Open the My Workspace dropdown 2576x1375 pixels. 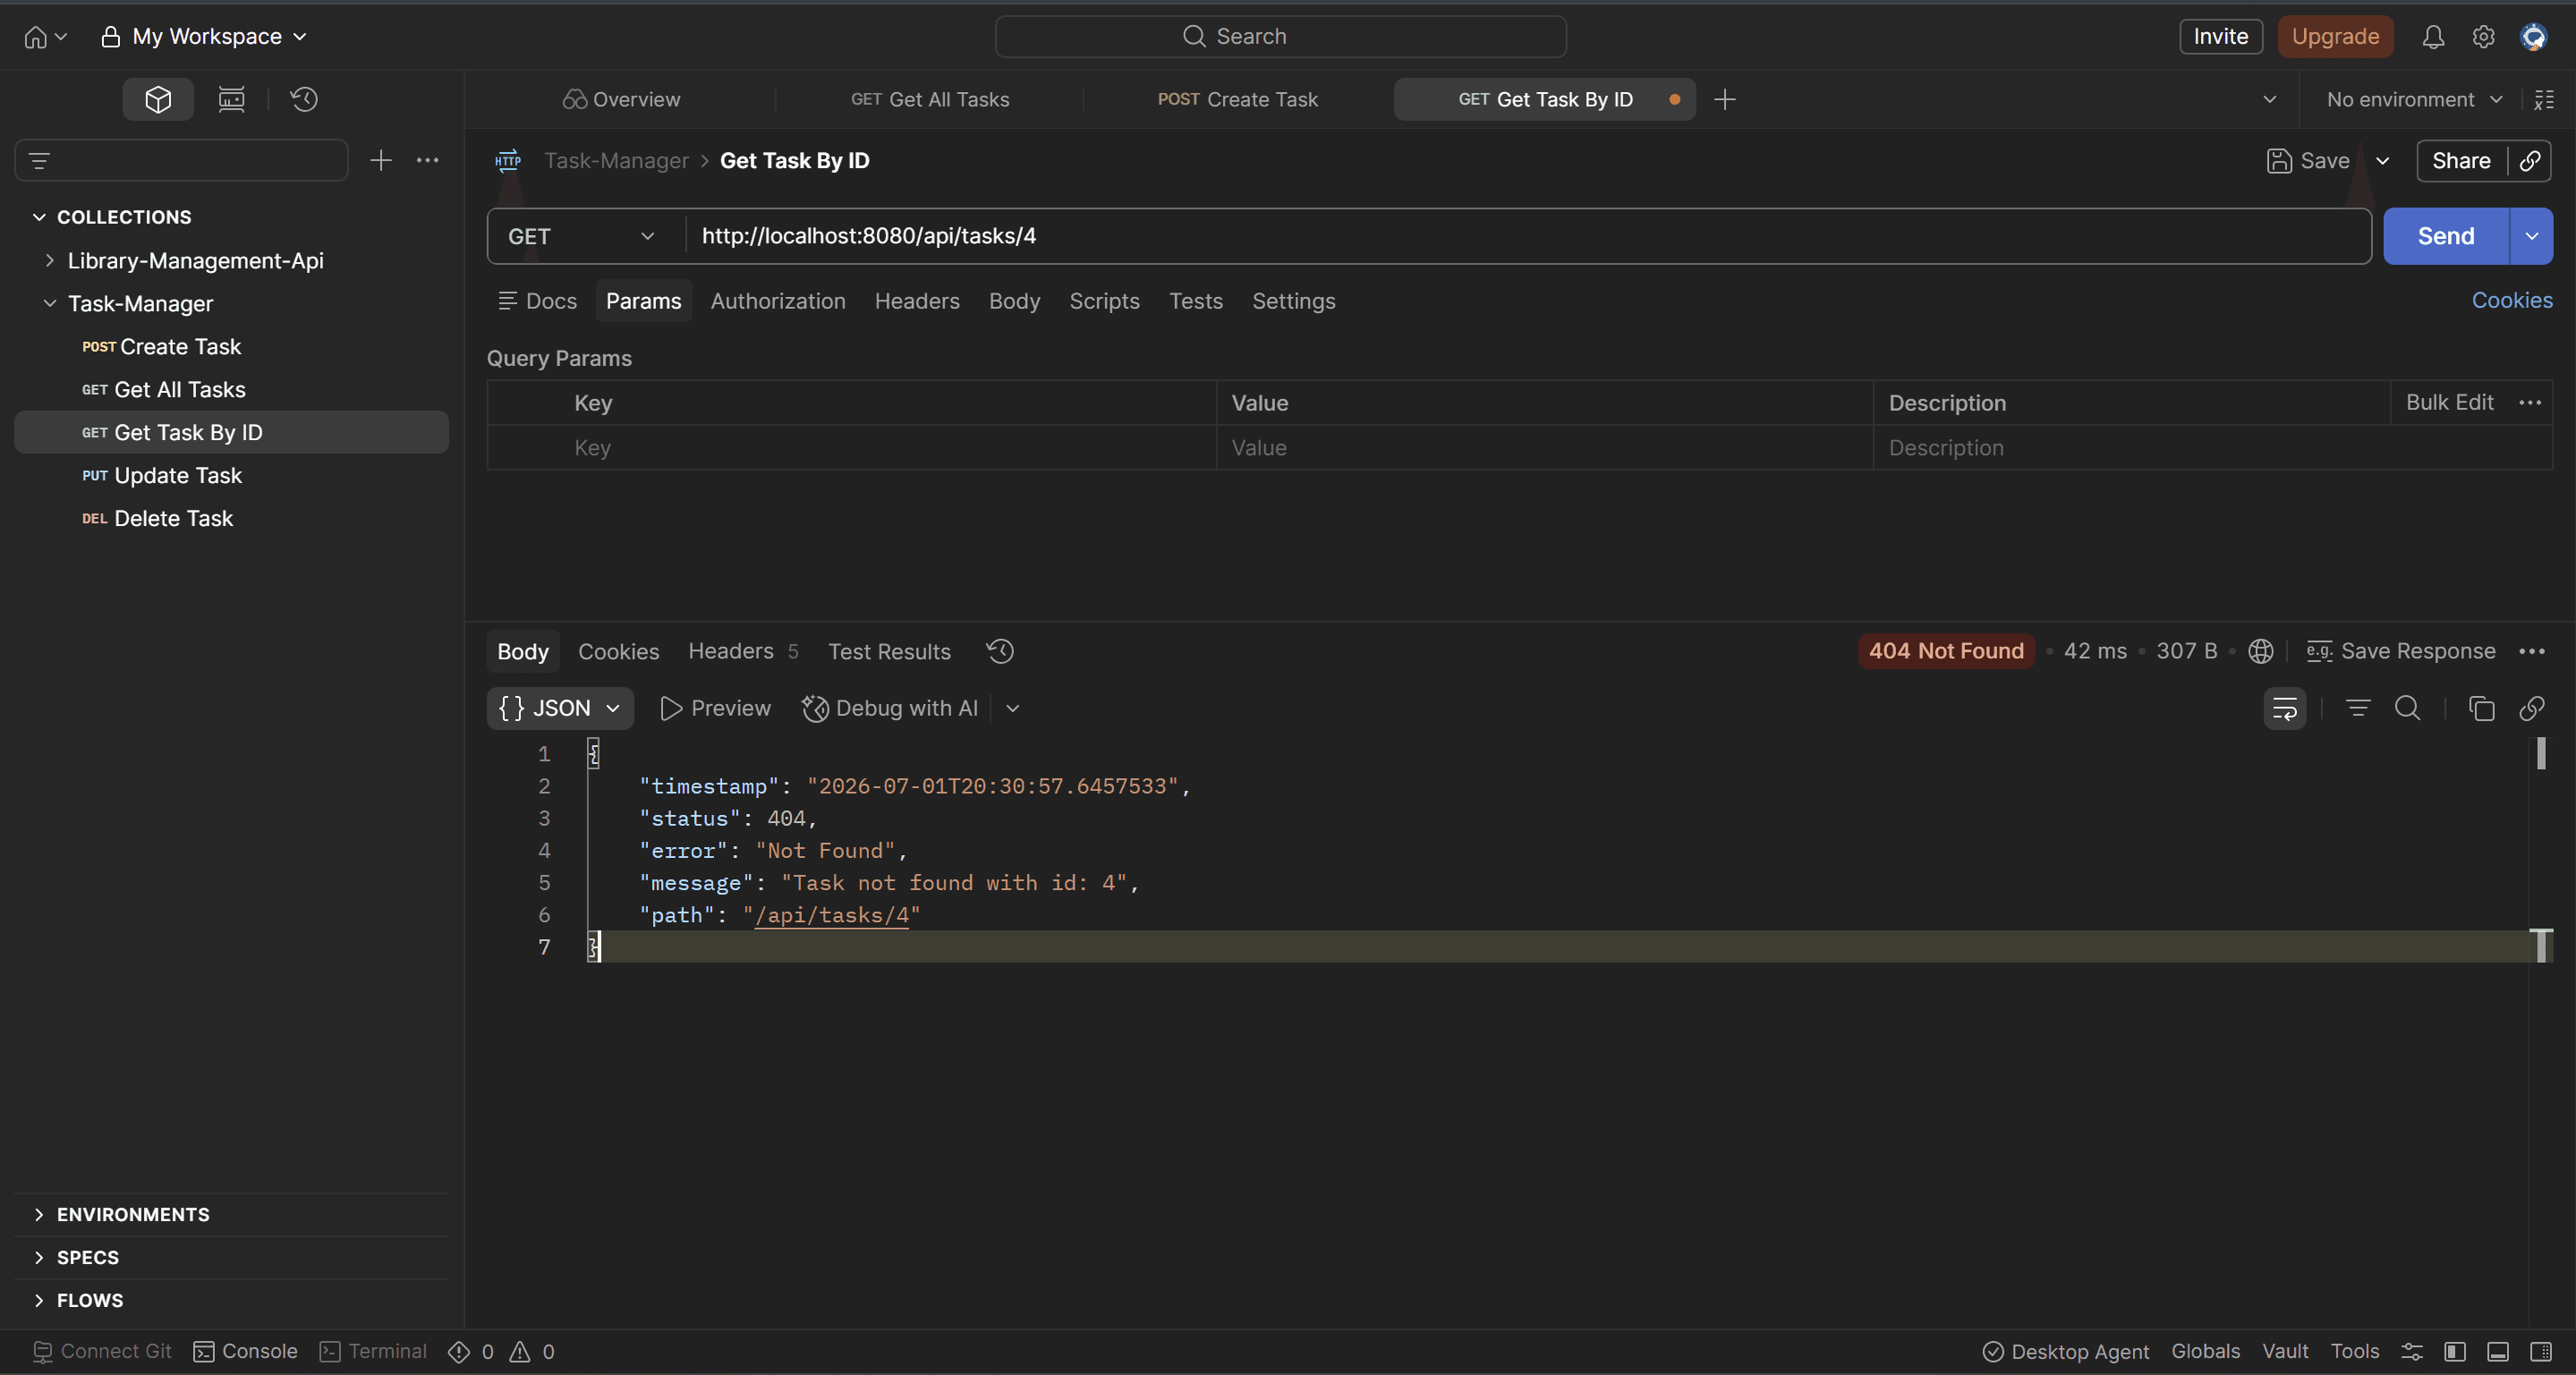pyautogui.click(x=204, y=37)
